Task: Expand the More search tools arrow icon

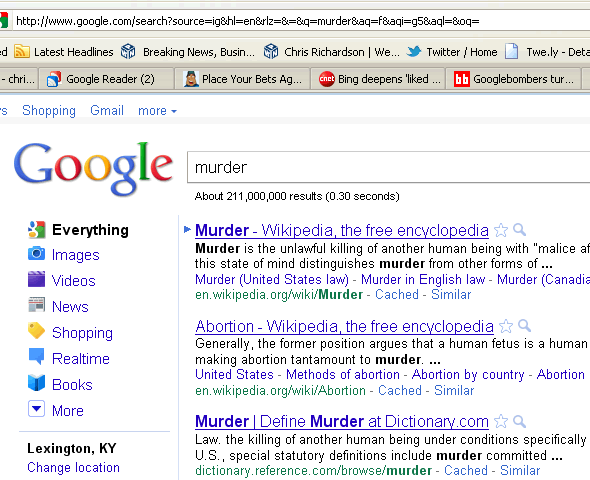Action: pos(36,409)
